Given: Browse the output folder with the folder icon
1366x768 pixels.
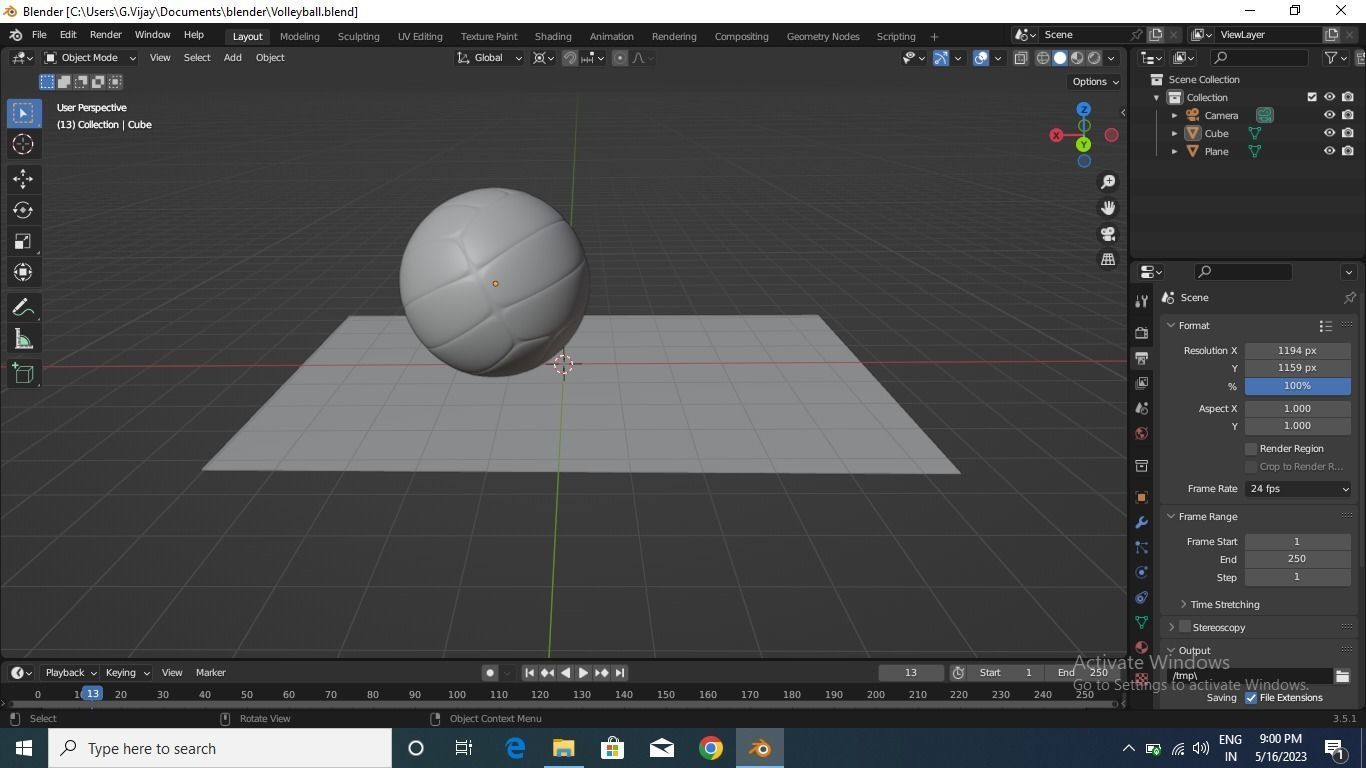Looking at the screenshot, I should 1342,677.
